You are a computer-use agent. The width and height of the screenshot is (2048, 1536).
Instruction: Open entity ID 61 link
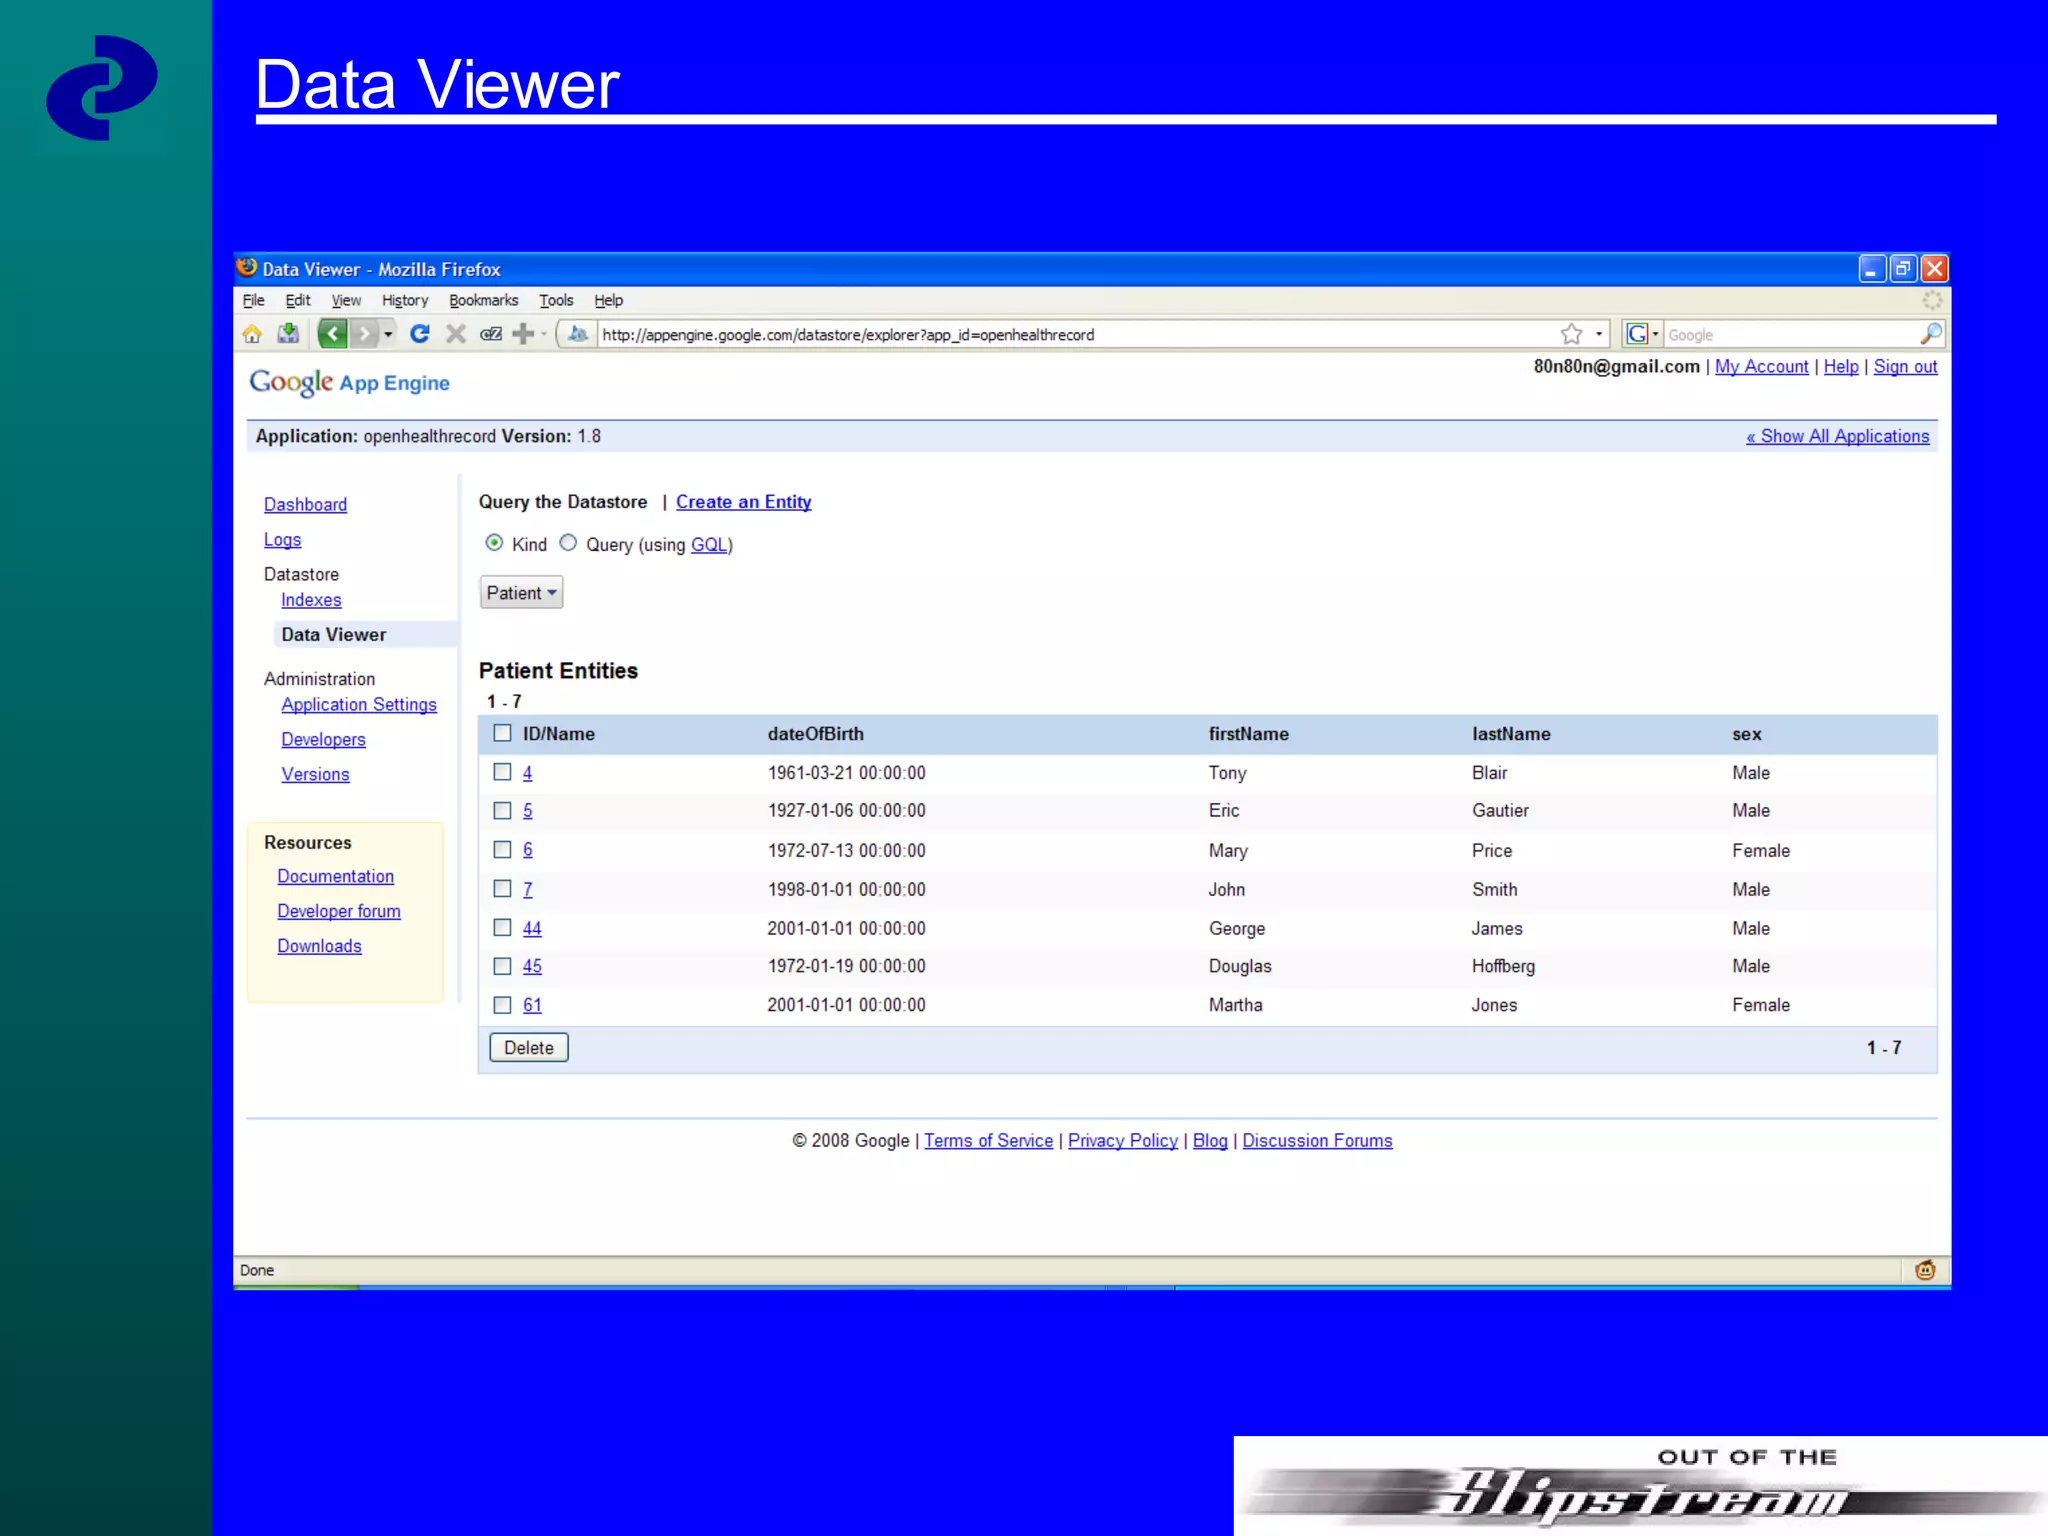[532, 1006]
